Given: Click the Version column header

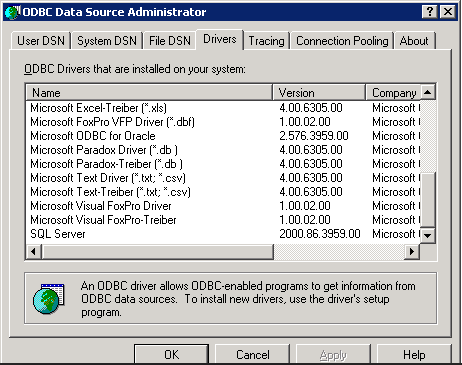Looking at the screenshot, I should tap(319, 92).
